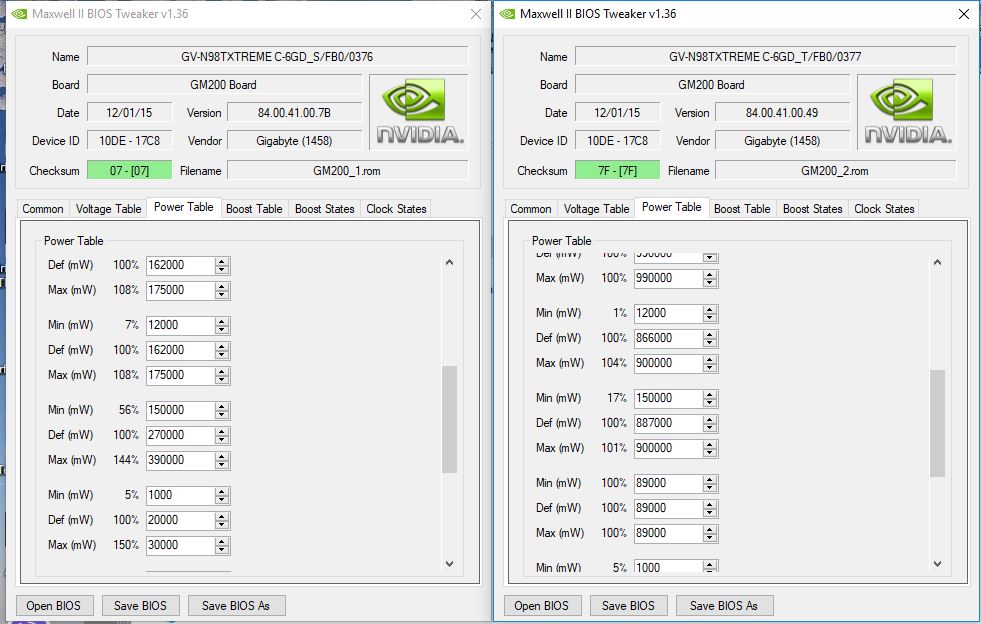Click Save BIOS button in right window
The width and height of the screenshot is (981, 624).
click(629, 606)
